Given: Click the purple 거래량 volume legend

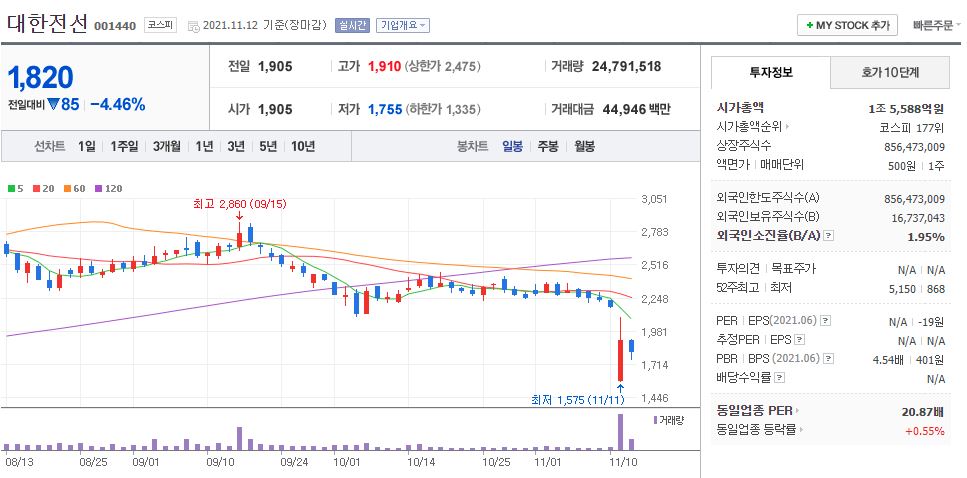Looking at the screenshot, I should click(x=669, y=421).
